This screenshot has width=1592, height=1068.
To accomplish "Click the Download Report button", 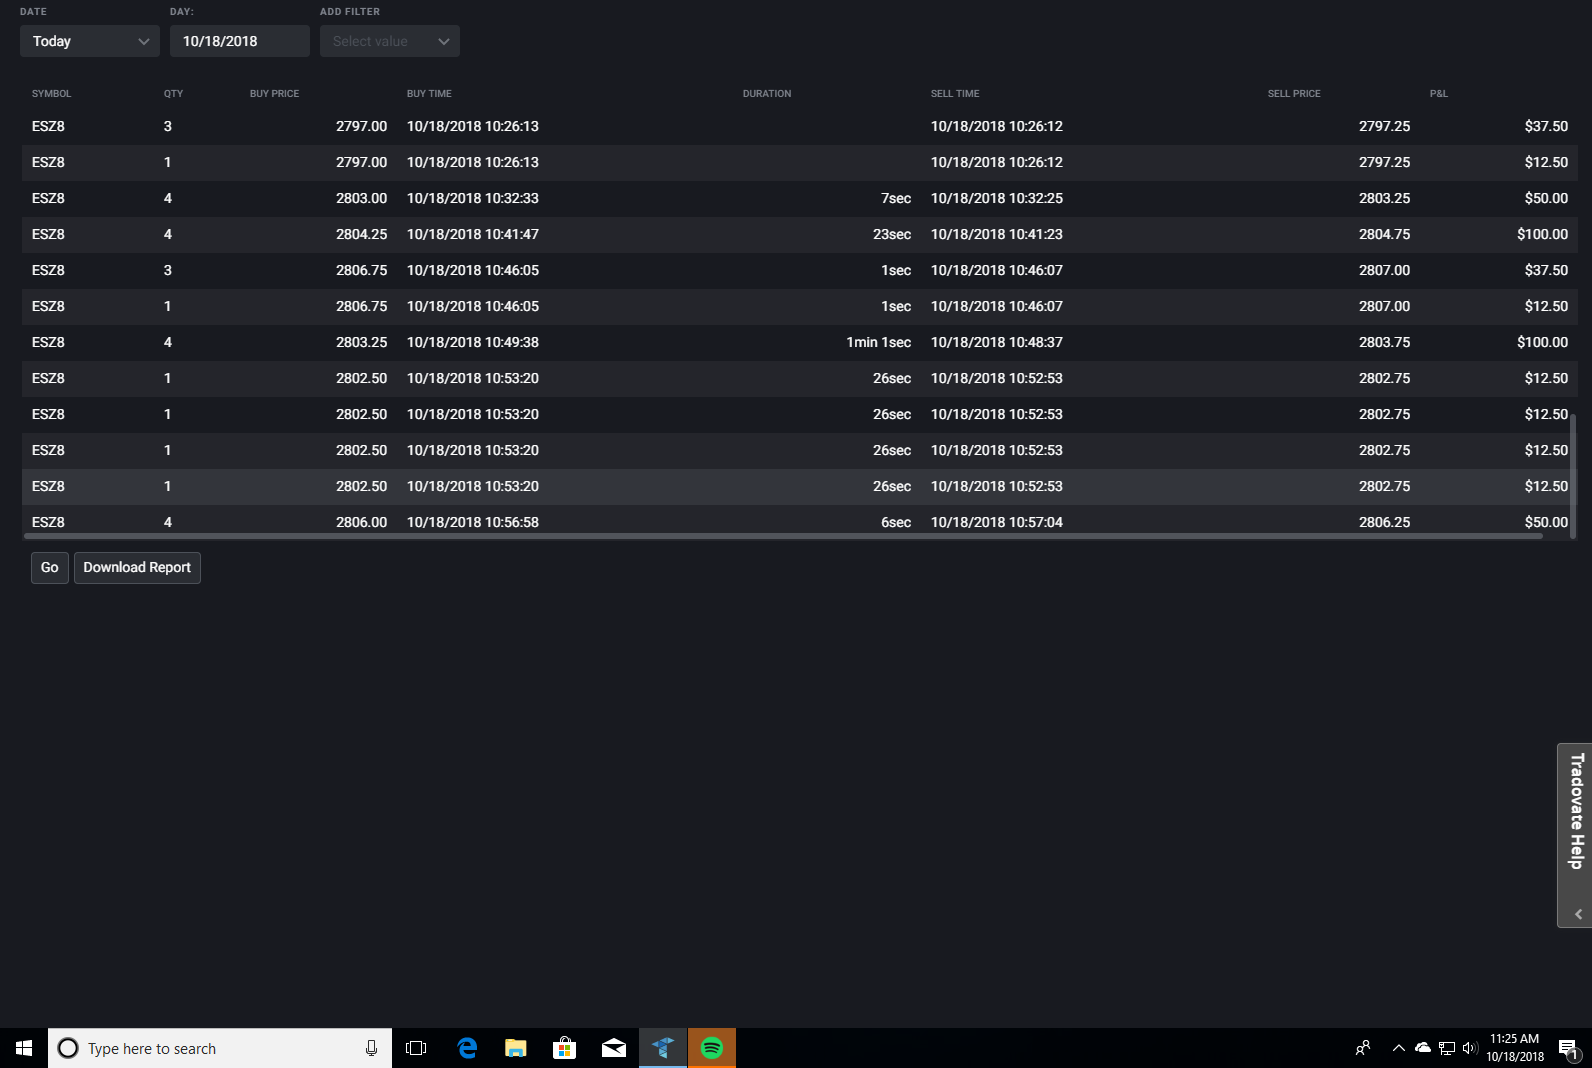I will coord(137,568).
